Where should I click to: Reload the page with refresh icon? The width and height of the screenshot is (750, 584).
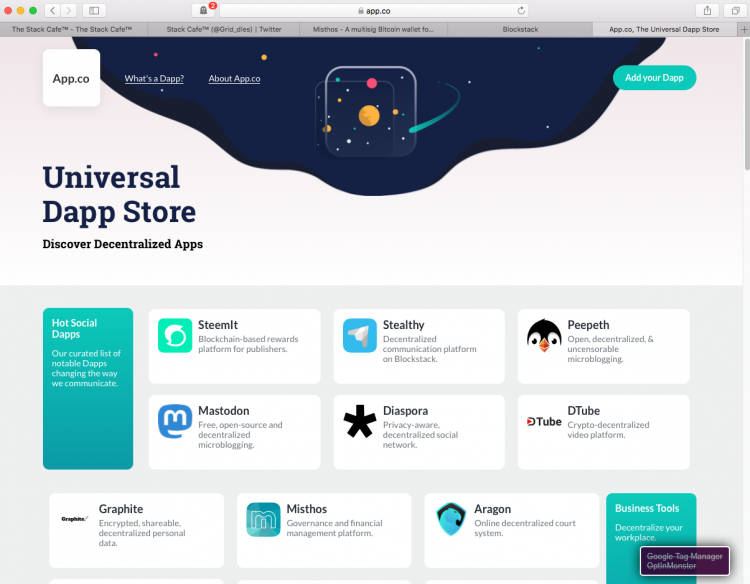521,10
